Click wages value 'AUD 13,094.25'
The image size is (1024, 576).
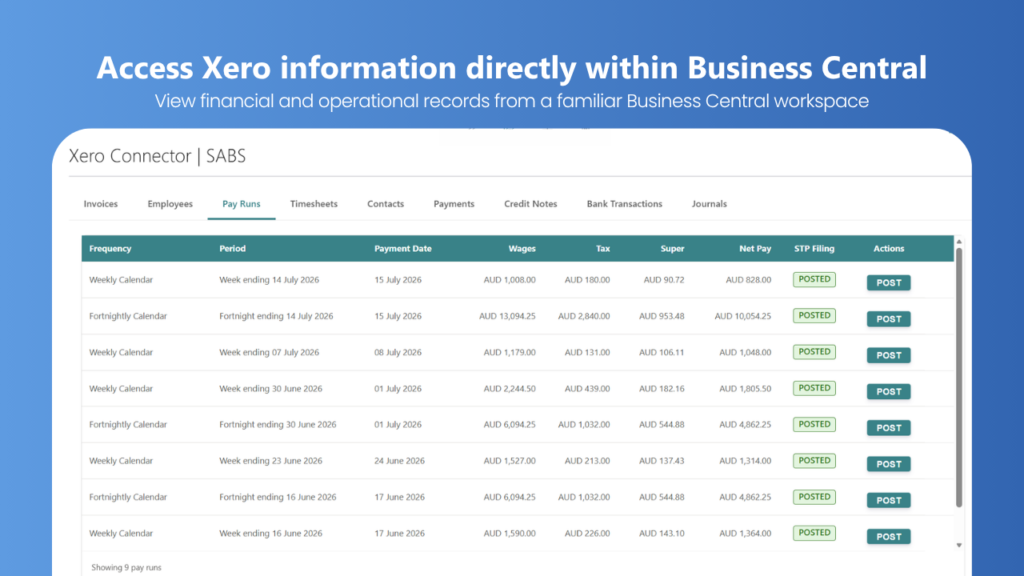507,316
